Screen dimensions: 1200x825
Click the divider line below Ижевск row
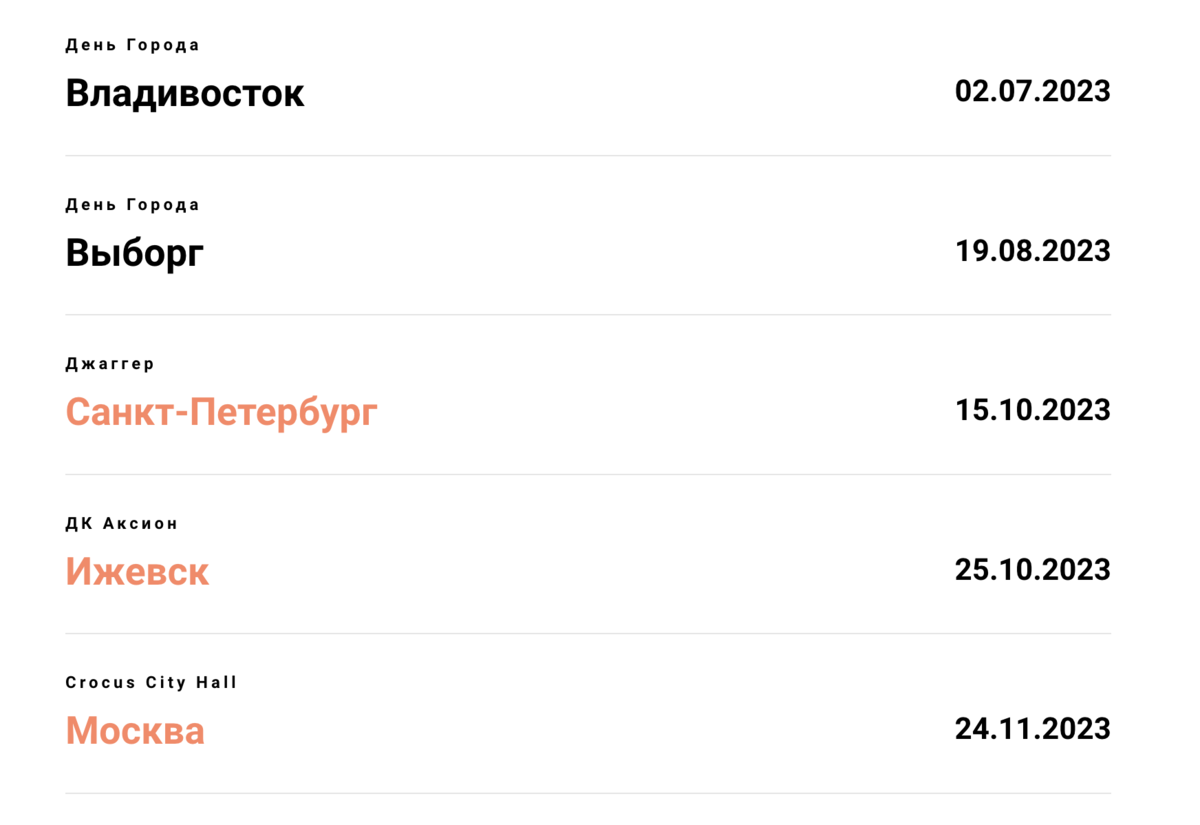coord(588,633)
